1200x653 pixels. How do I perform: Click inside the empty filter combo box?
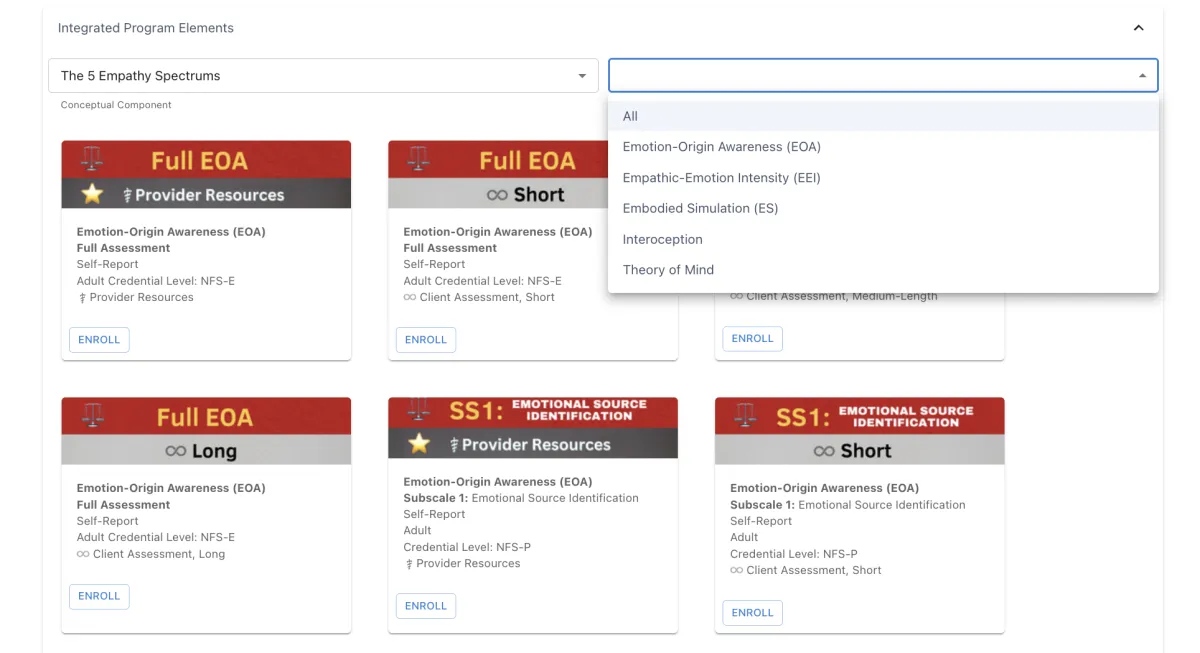click(880, 75)
